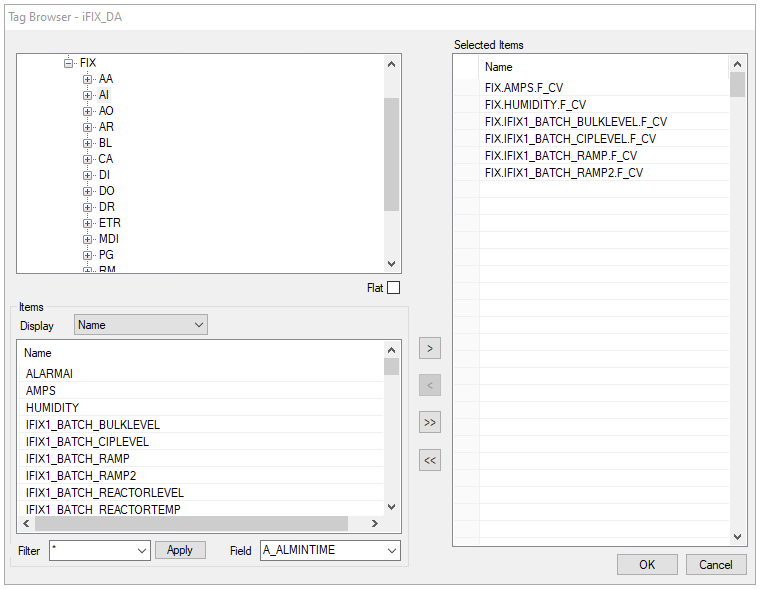Select FIX.IFIX1_BATCH_BULKLEVEL.F_CV in Selected Items

(x=604, y=121)
